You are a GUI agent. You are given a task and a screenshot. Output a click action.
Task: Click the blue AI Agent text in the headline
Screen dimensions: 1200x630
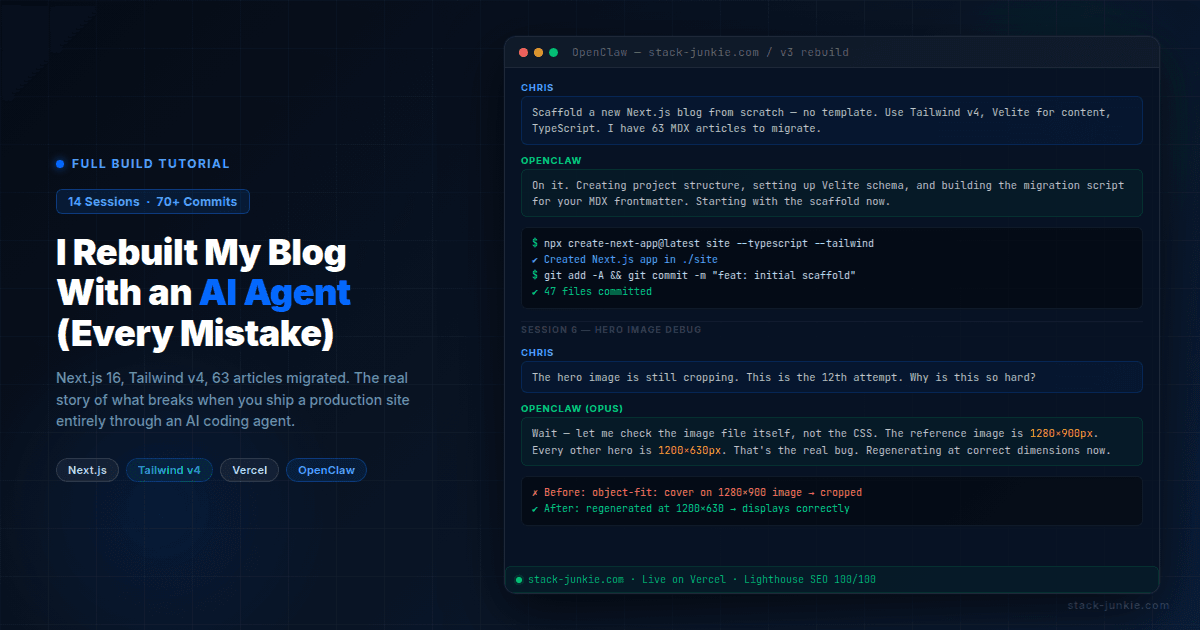(275, 292)
